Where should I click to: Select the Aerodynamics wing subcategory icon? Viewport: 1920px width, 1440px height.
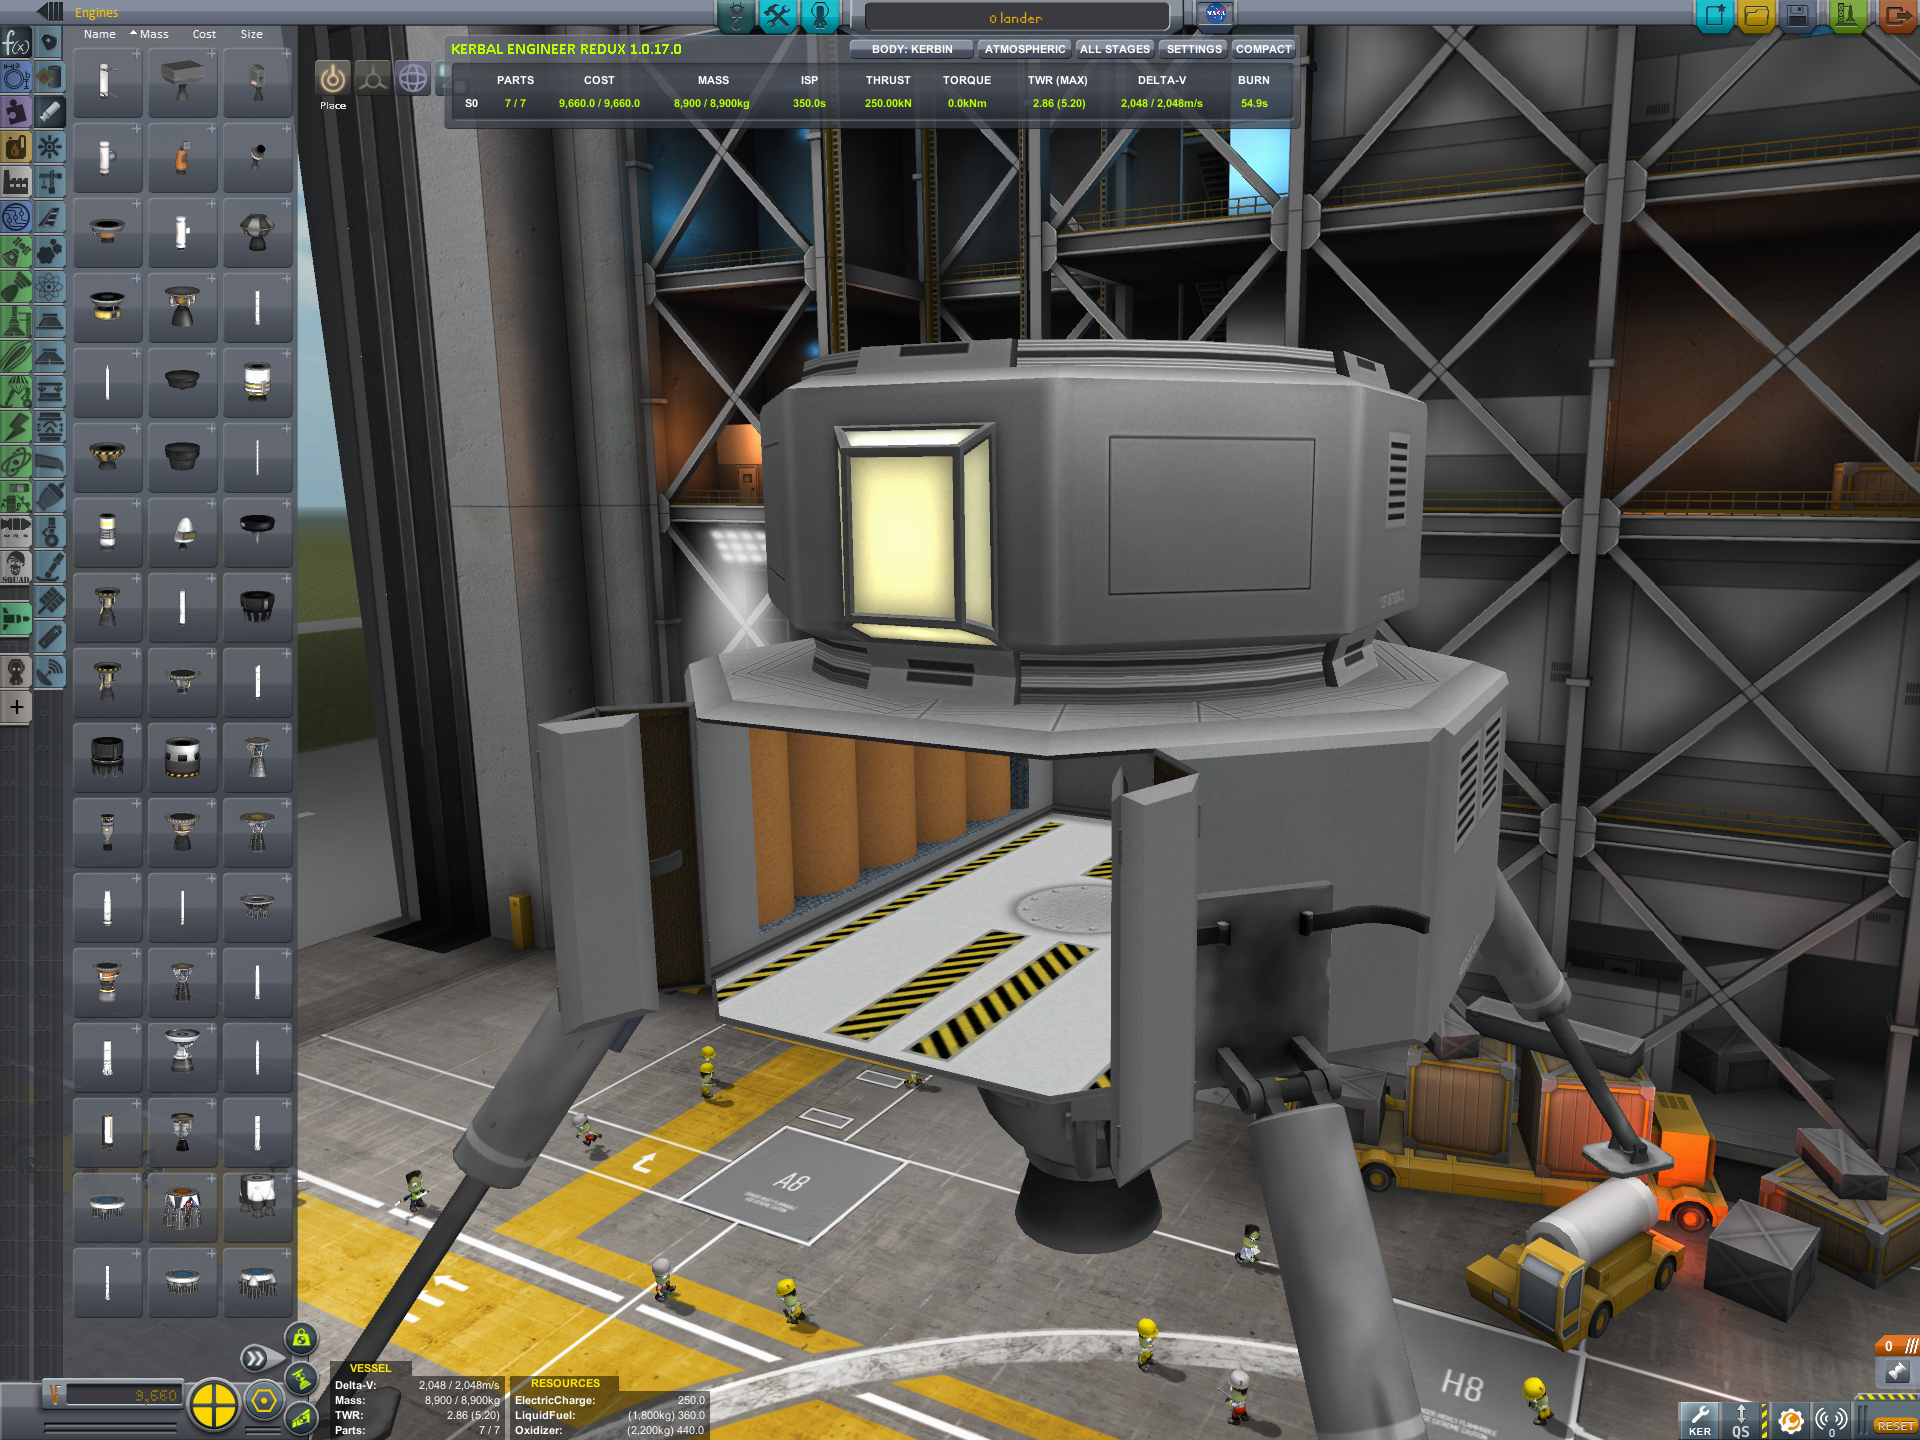tap(49, 217)
